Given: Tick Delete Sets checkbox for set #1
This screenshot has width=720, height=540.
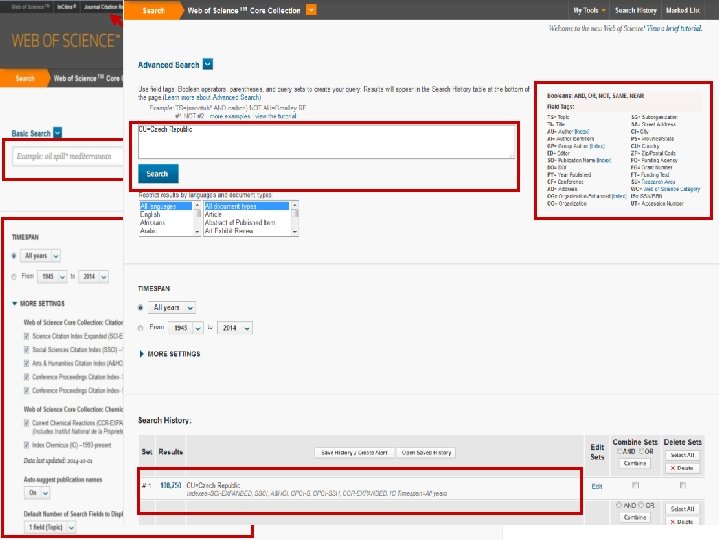Looking at the screenshot, I should click(x=683, y=485).
